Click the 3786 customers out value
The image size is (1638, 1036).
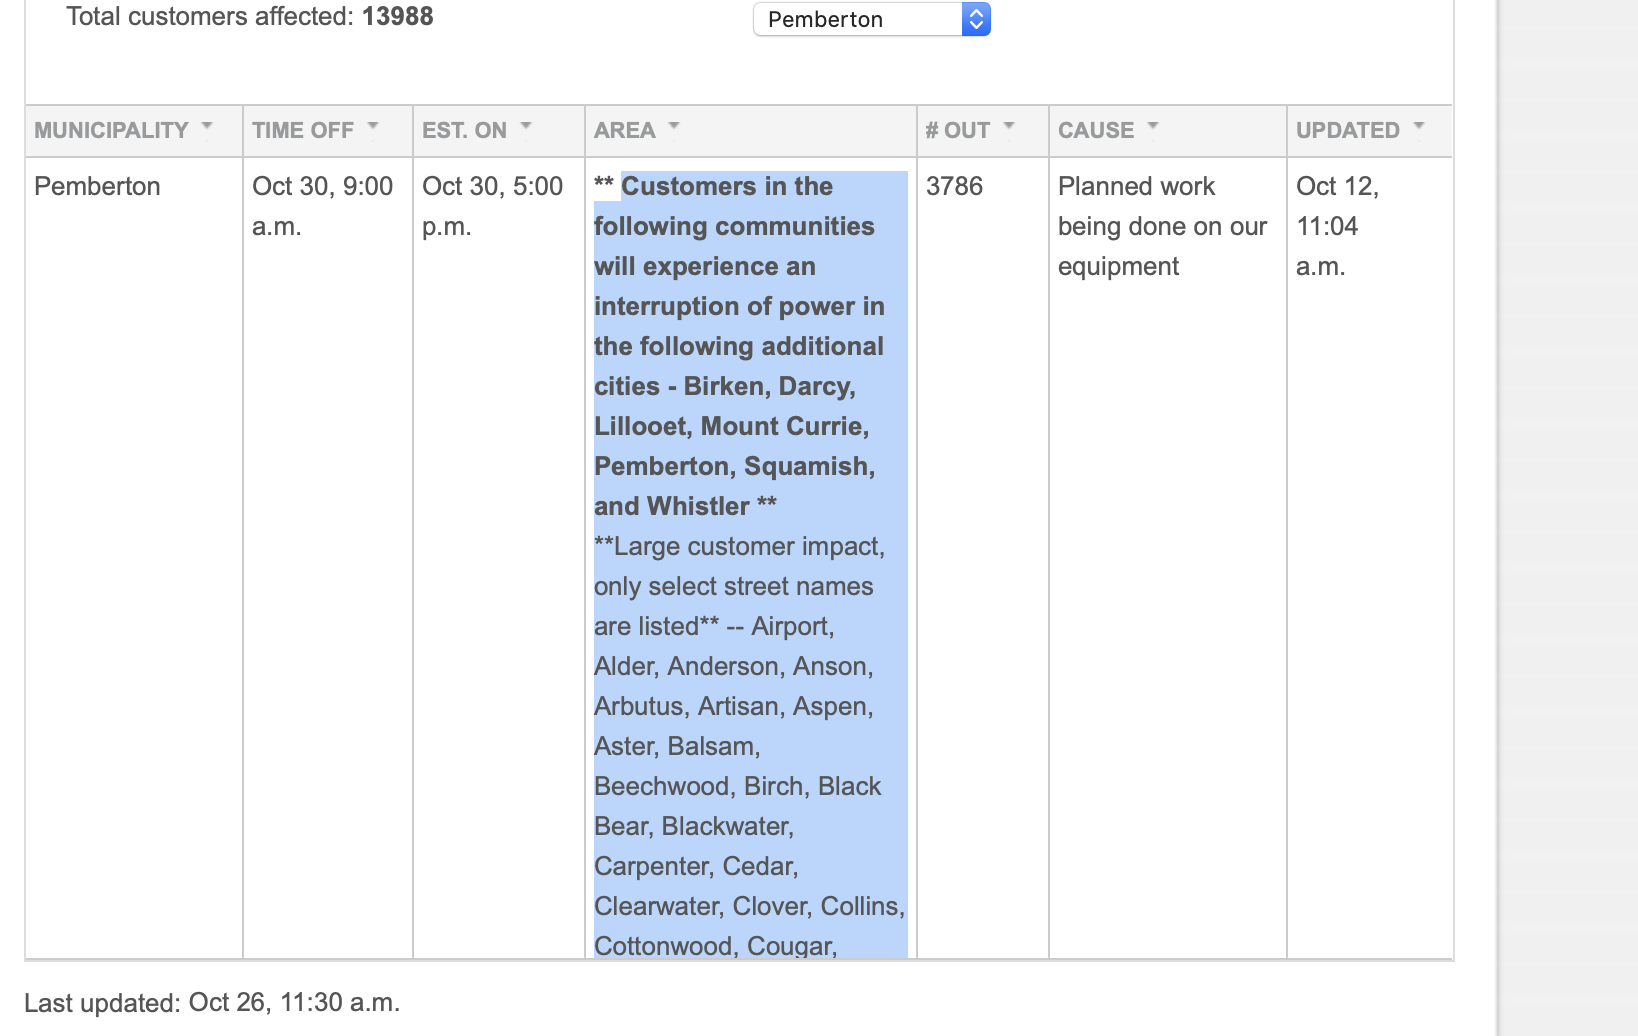pos(954,187)
